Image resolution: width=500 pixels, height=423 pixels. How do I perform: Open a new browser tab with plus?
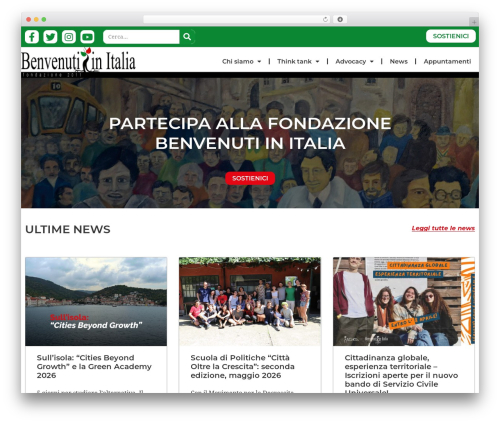[474, 22]
